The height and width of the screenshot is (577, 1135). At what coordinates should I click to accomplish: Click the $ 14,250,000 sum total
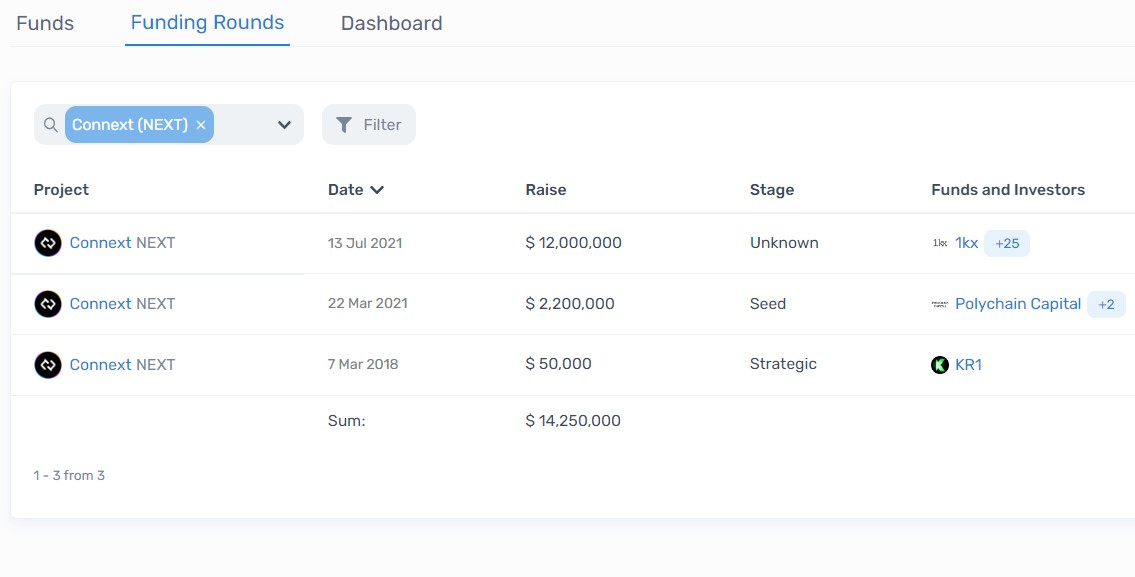573,421
